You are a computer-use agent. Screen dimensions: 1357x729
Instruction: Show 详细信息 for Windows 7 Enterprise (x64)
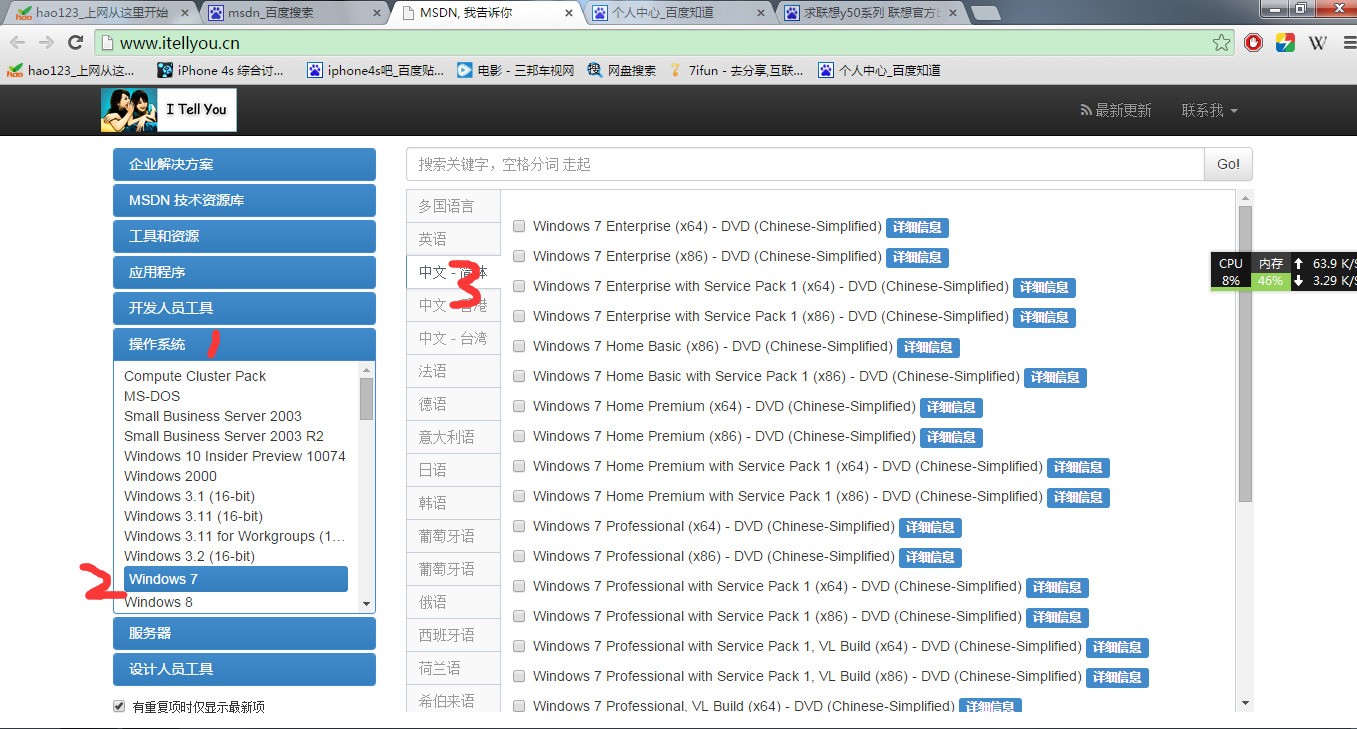917,227
